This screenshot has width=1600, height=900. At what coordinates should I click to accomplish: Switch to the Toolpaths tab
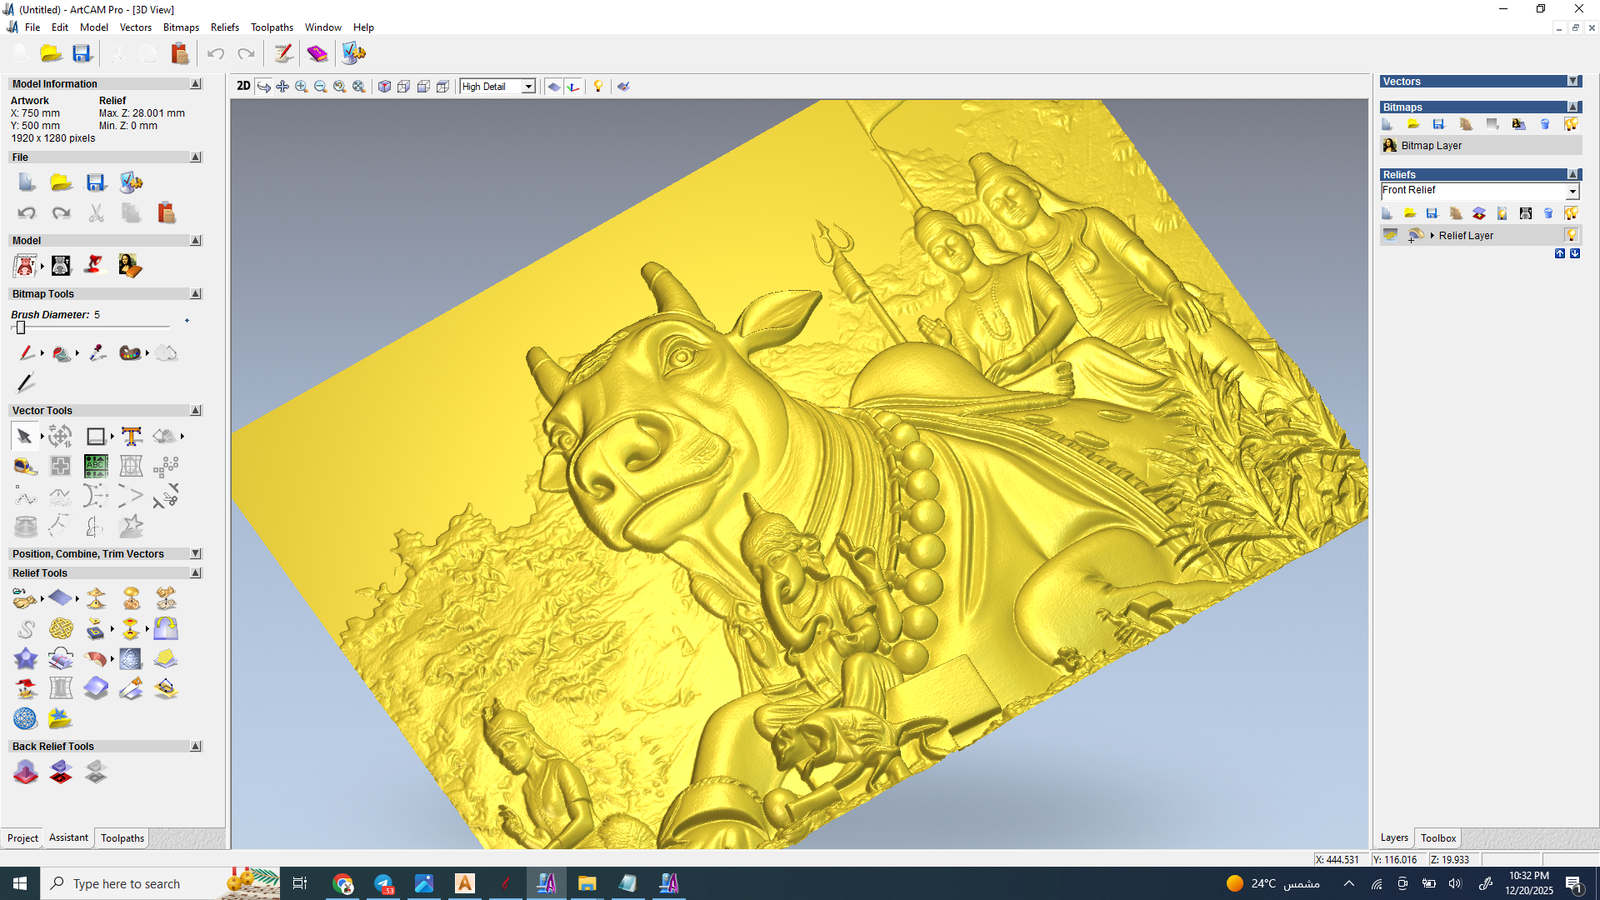[x=122, y=838]
